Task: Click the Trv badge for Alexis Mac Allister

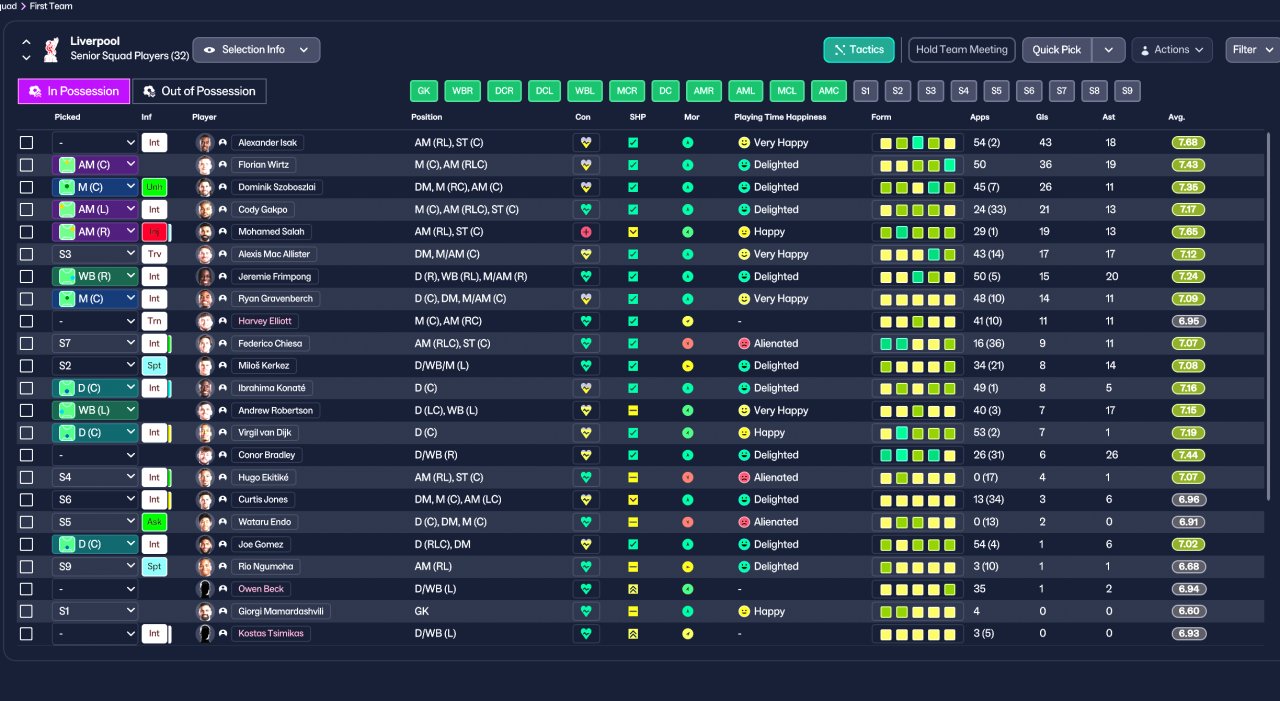Action: pos(154,255)
